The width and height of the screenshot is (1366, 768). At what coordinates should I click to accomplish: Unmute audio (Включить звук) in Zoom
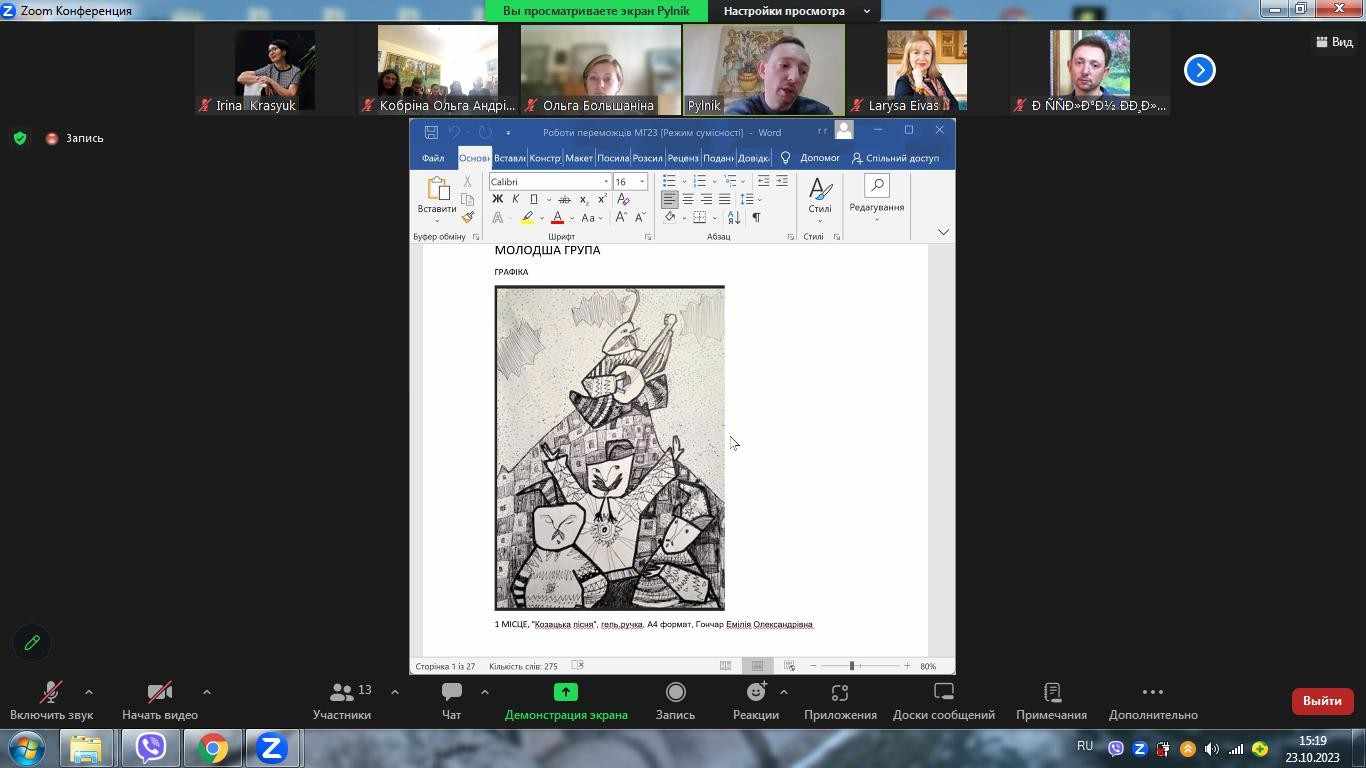click(51, 701)
